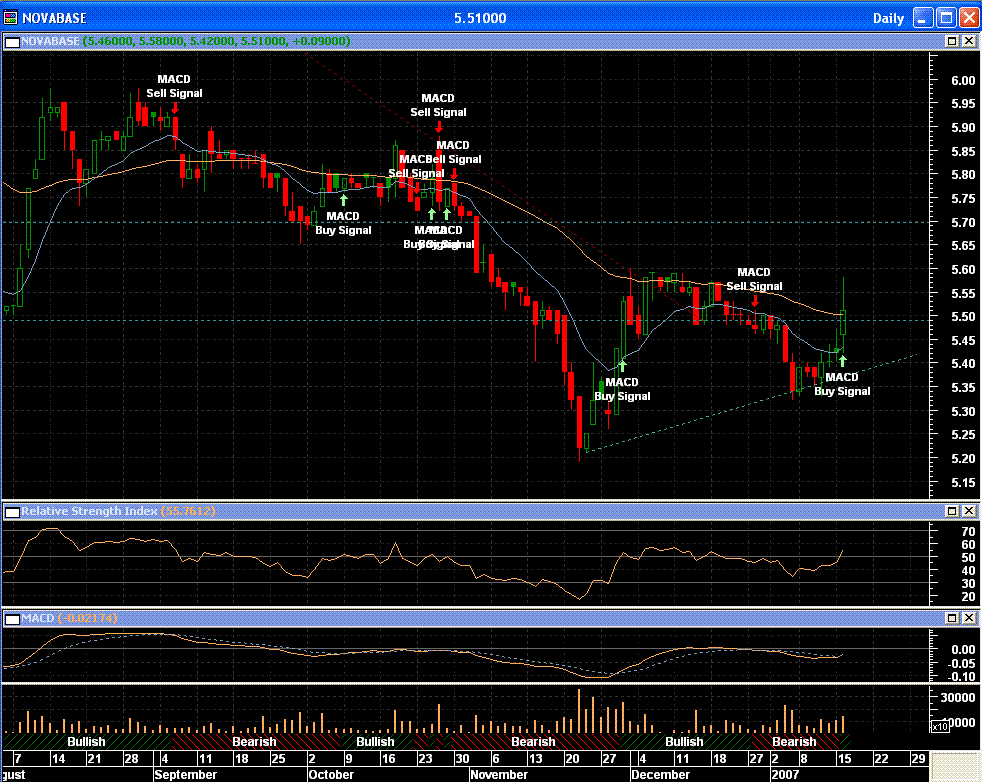Click the Bullish ribbon segment in December

(684, 741)
